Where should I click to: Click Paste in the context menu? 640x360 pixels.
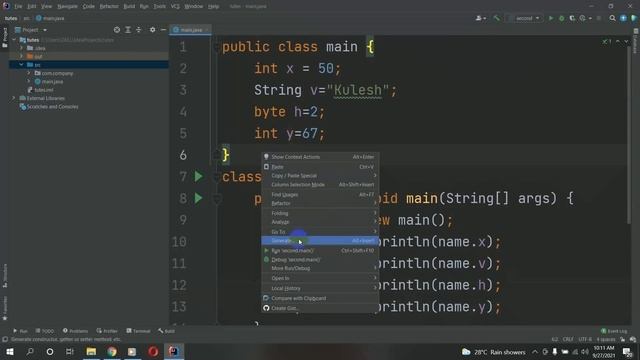tap(320, 167)
